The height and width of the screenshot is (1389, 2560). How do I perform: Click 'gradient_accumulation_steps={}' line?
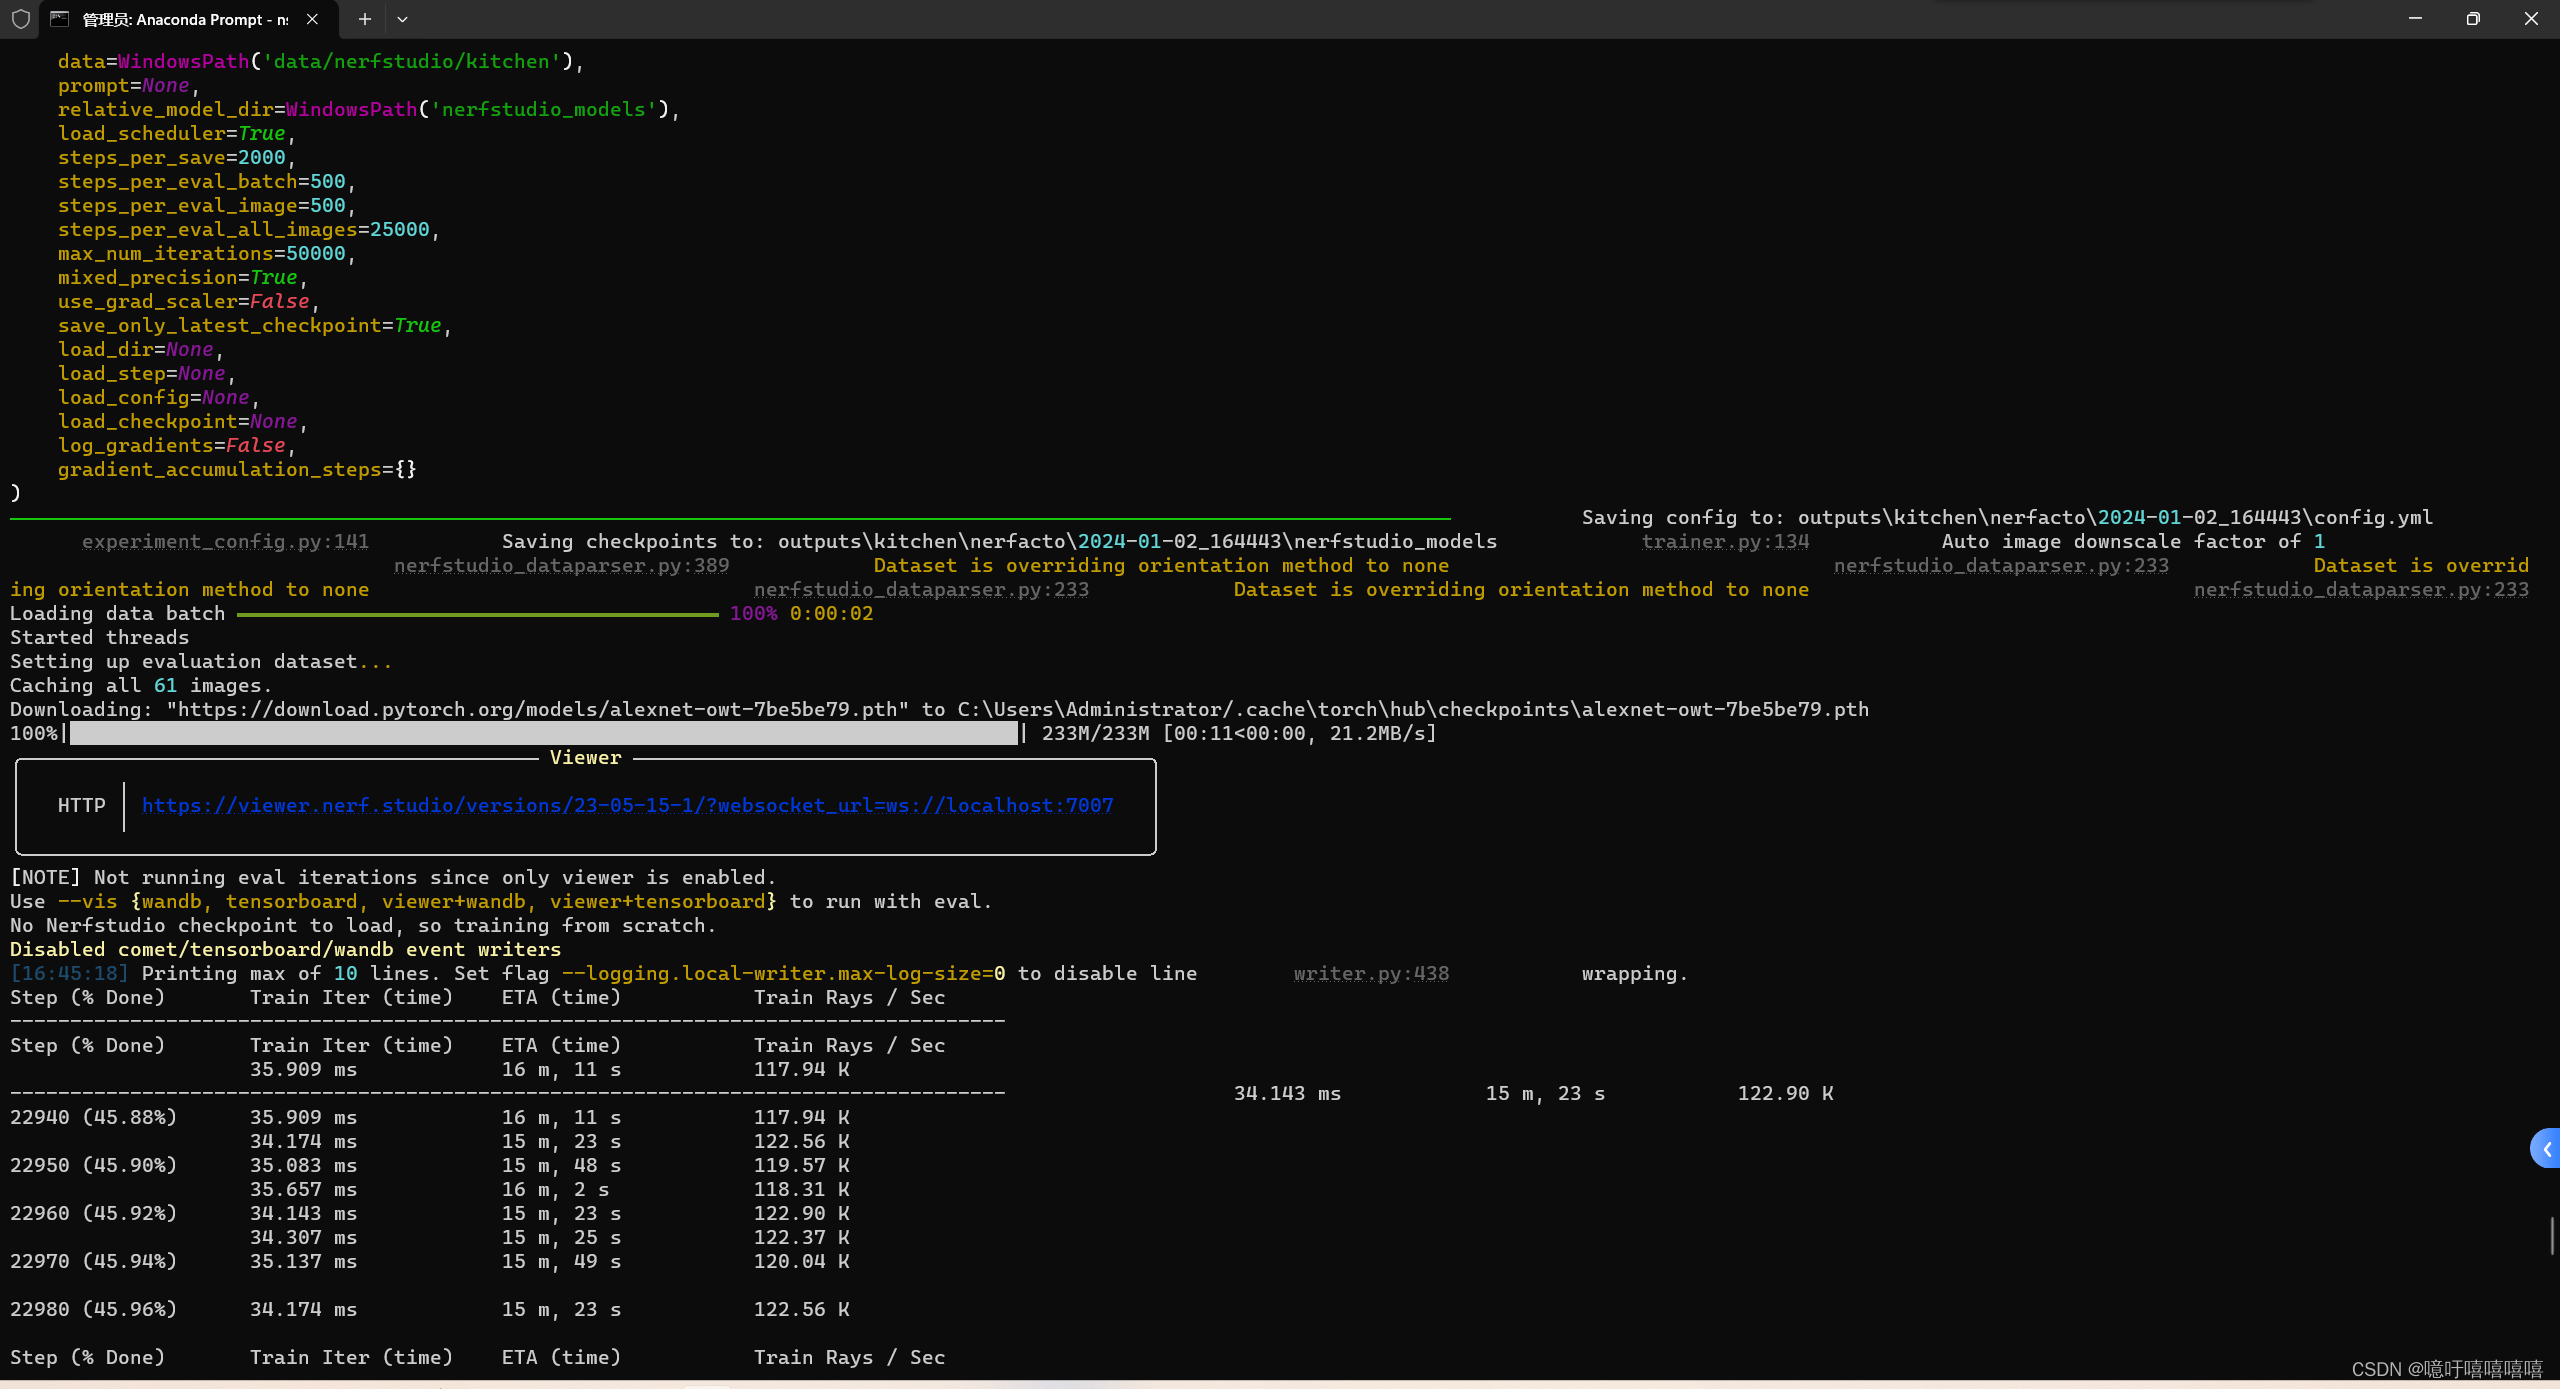[237, 469]
